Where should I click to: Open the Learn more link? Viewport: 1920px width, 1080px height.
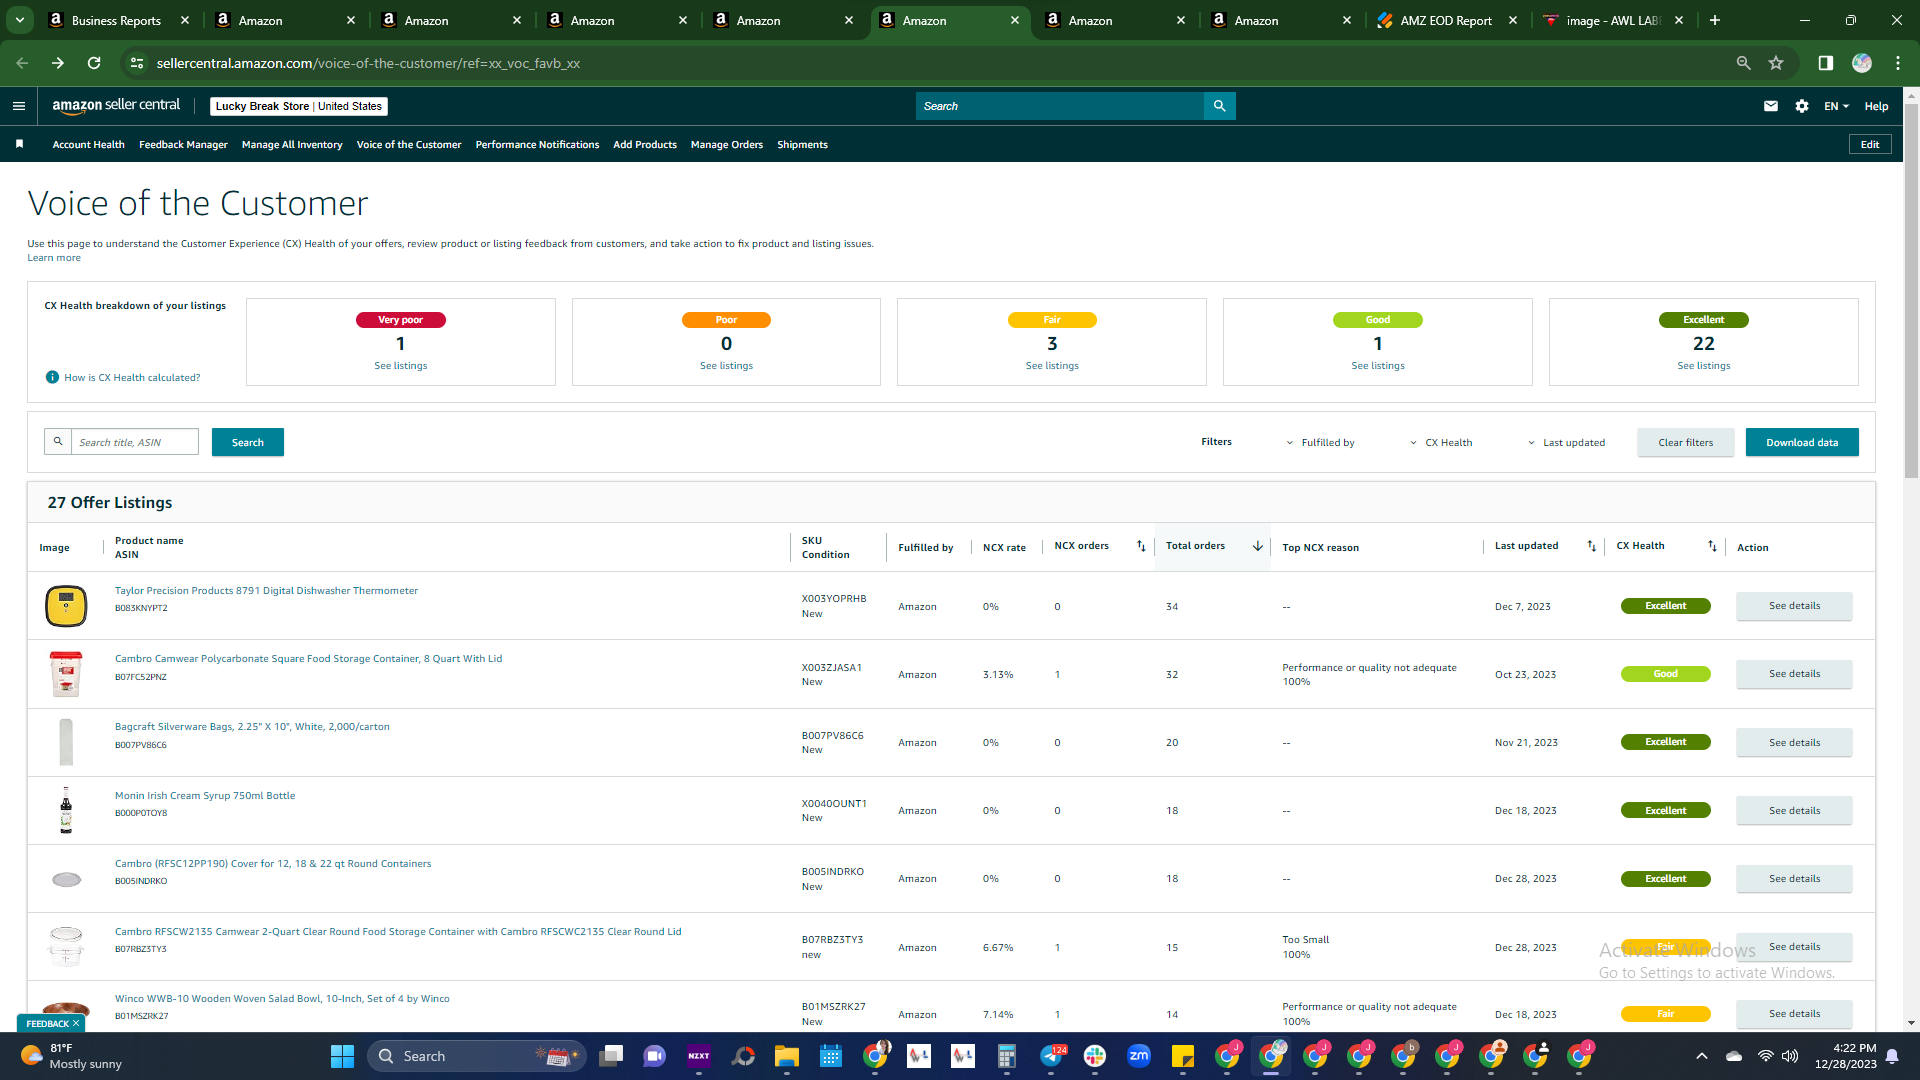[x=54, y=258]
